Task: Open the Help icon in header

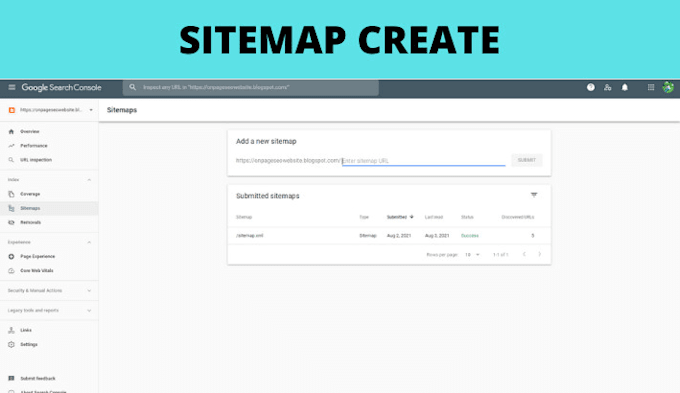Action: pyautogui.click(x=591, y=87)
